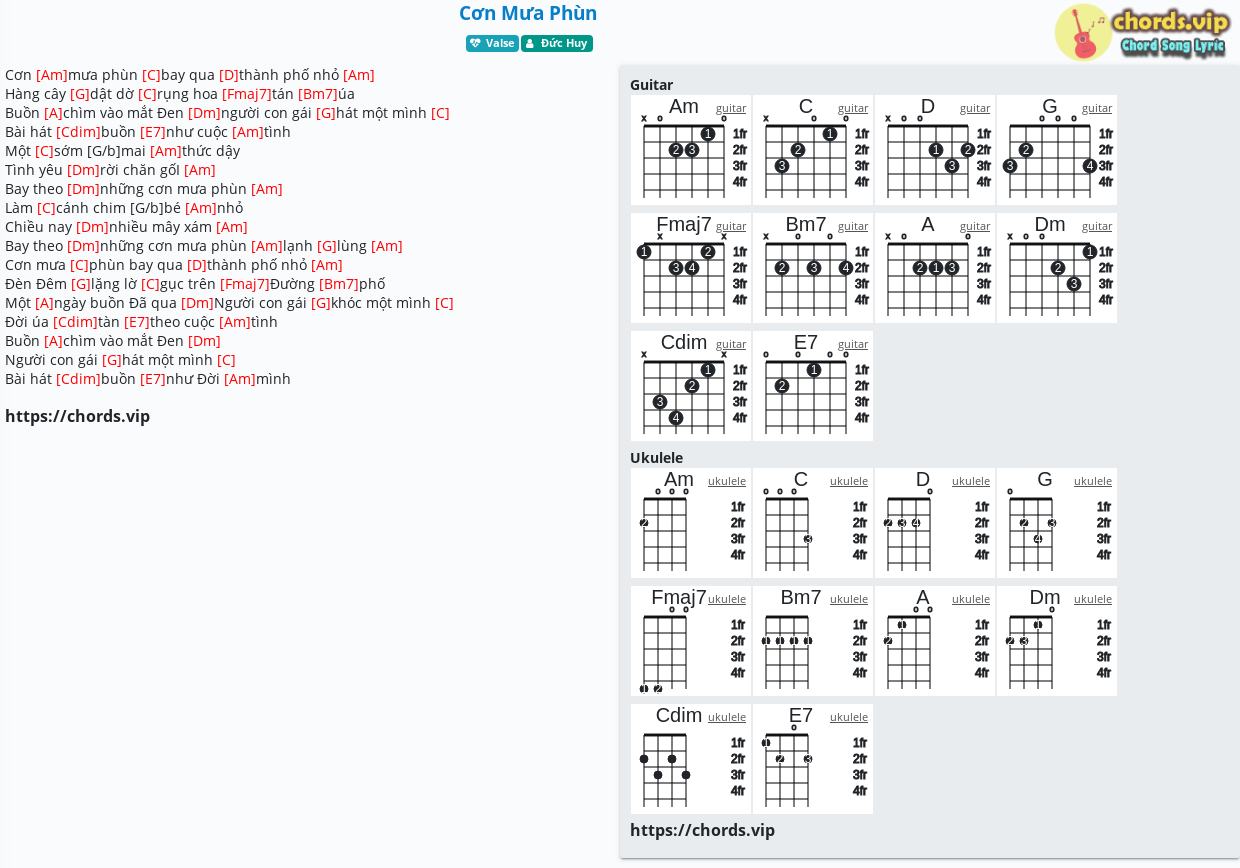View the D guitar chord diagram
Viewport: 1240px width, 868px height.
click(x=935, y=151)
